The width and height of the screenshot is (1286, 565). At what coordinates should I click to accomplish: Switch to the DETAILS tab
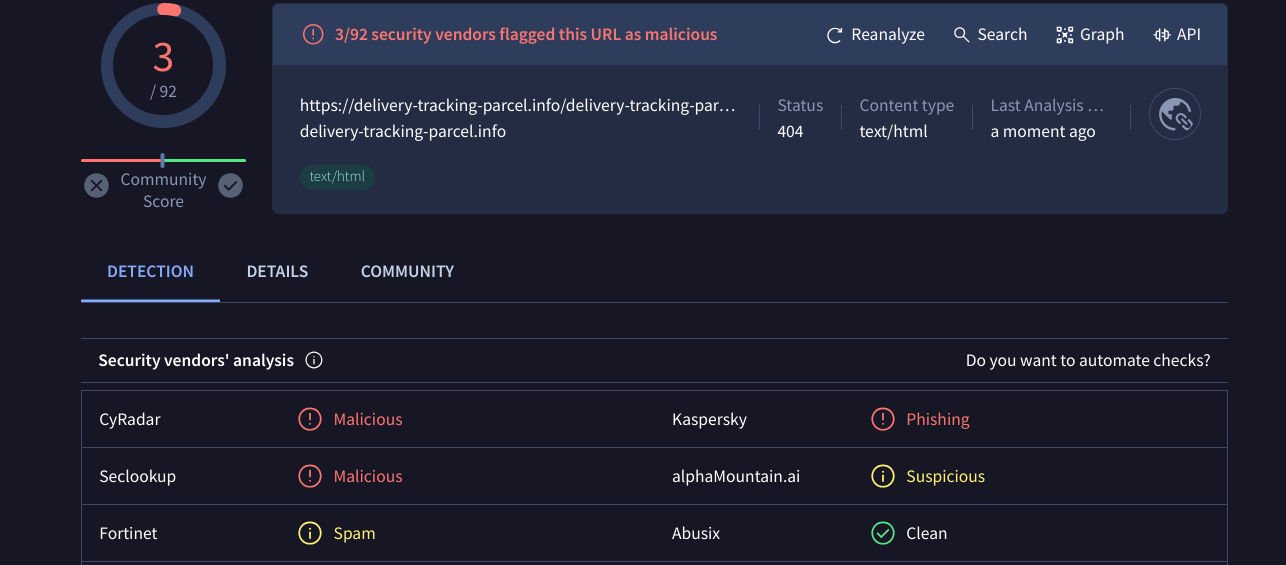point(277,271)
